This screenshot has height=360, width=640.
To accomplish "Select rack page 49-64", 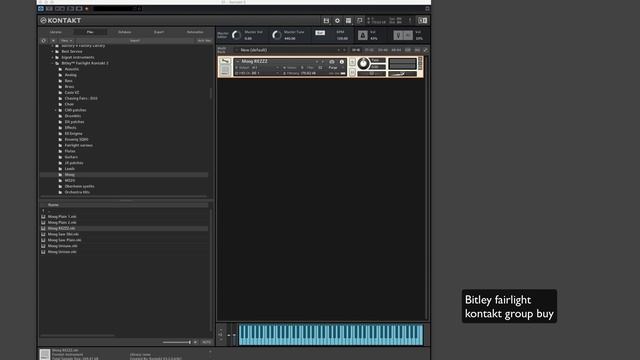I will (x=396, y=50).
